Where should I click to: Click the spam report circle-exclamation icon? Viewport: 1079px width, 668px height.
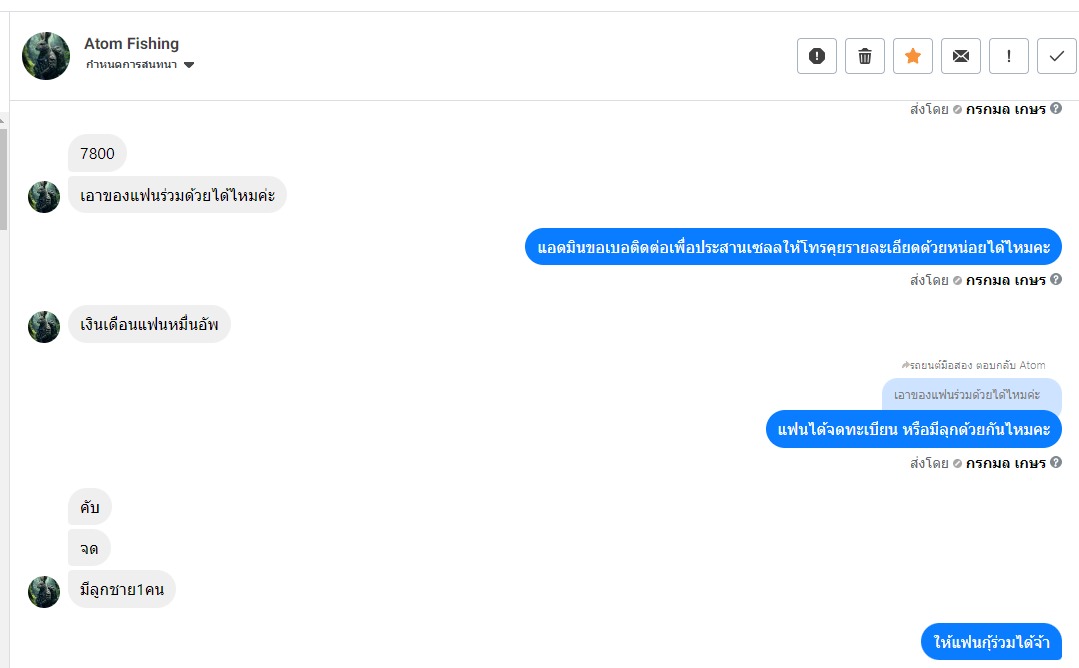(816, 56)
